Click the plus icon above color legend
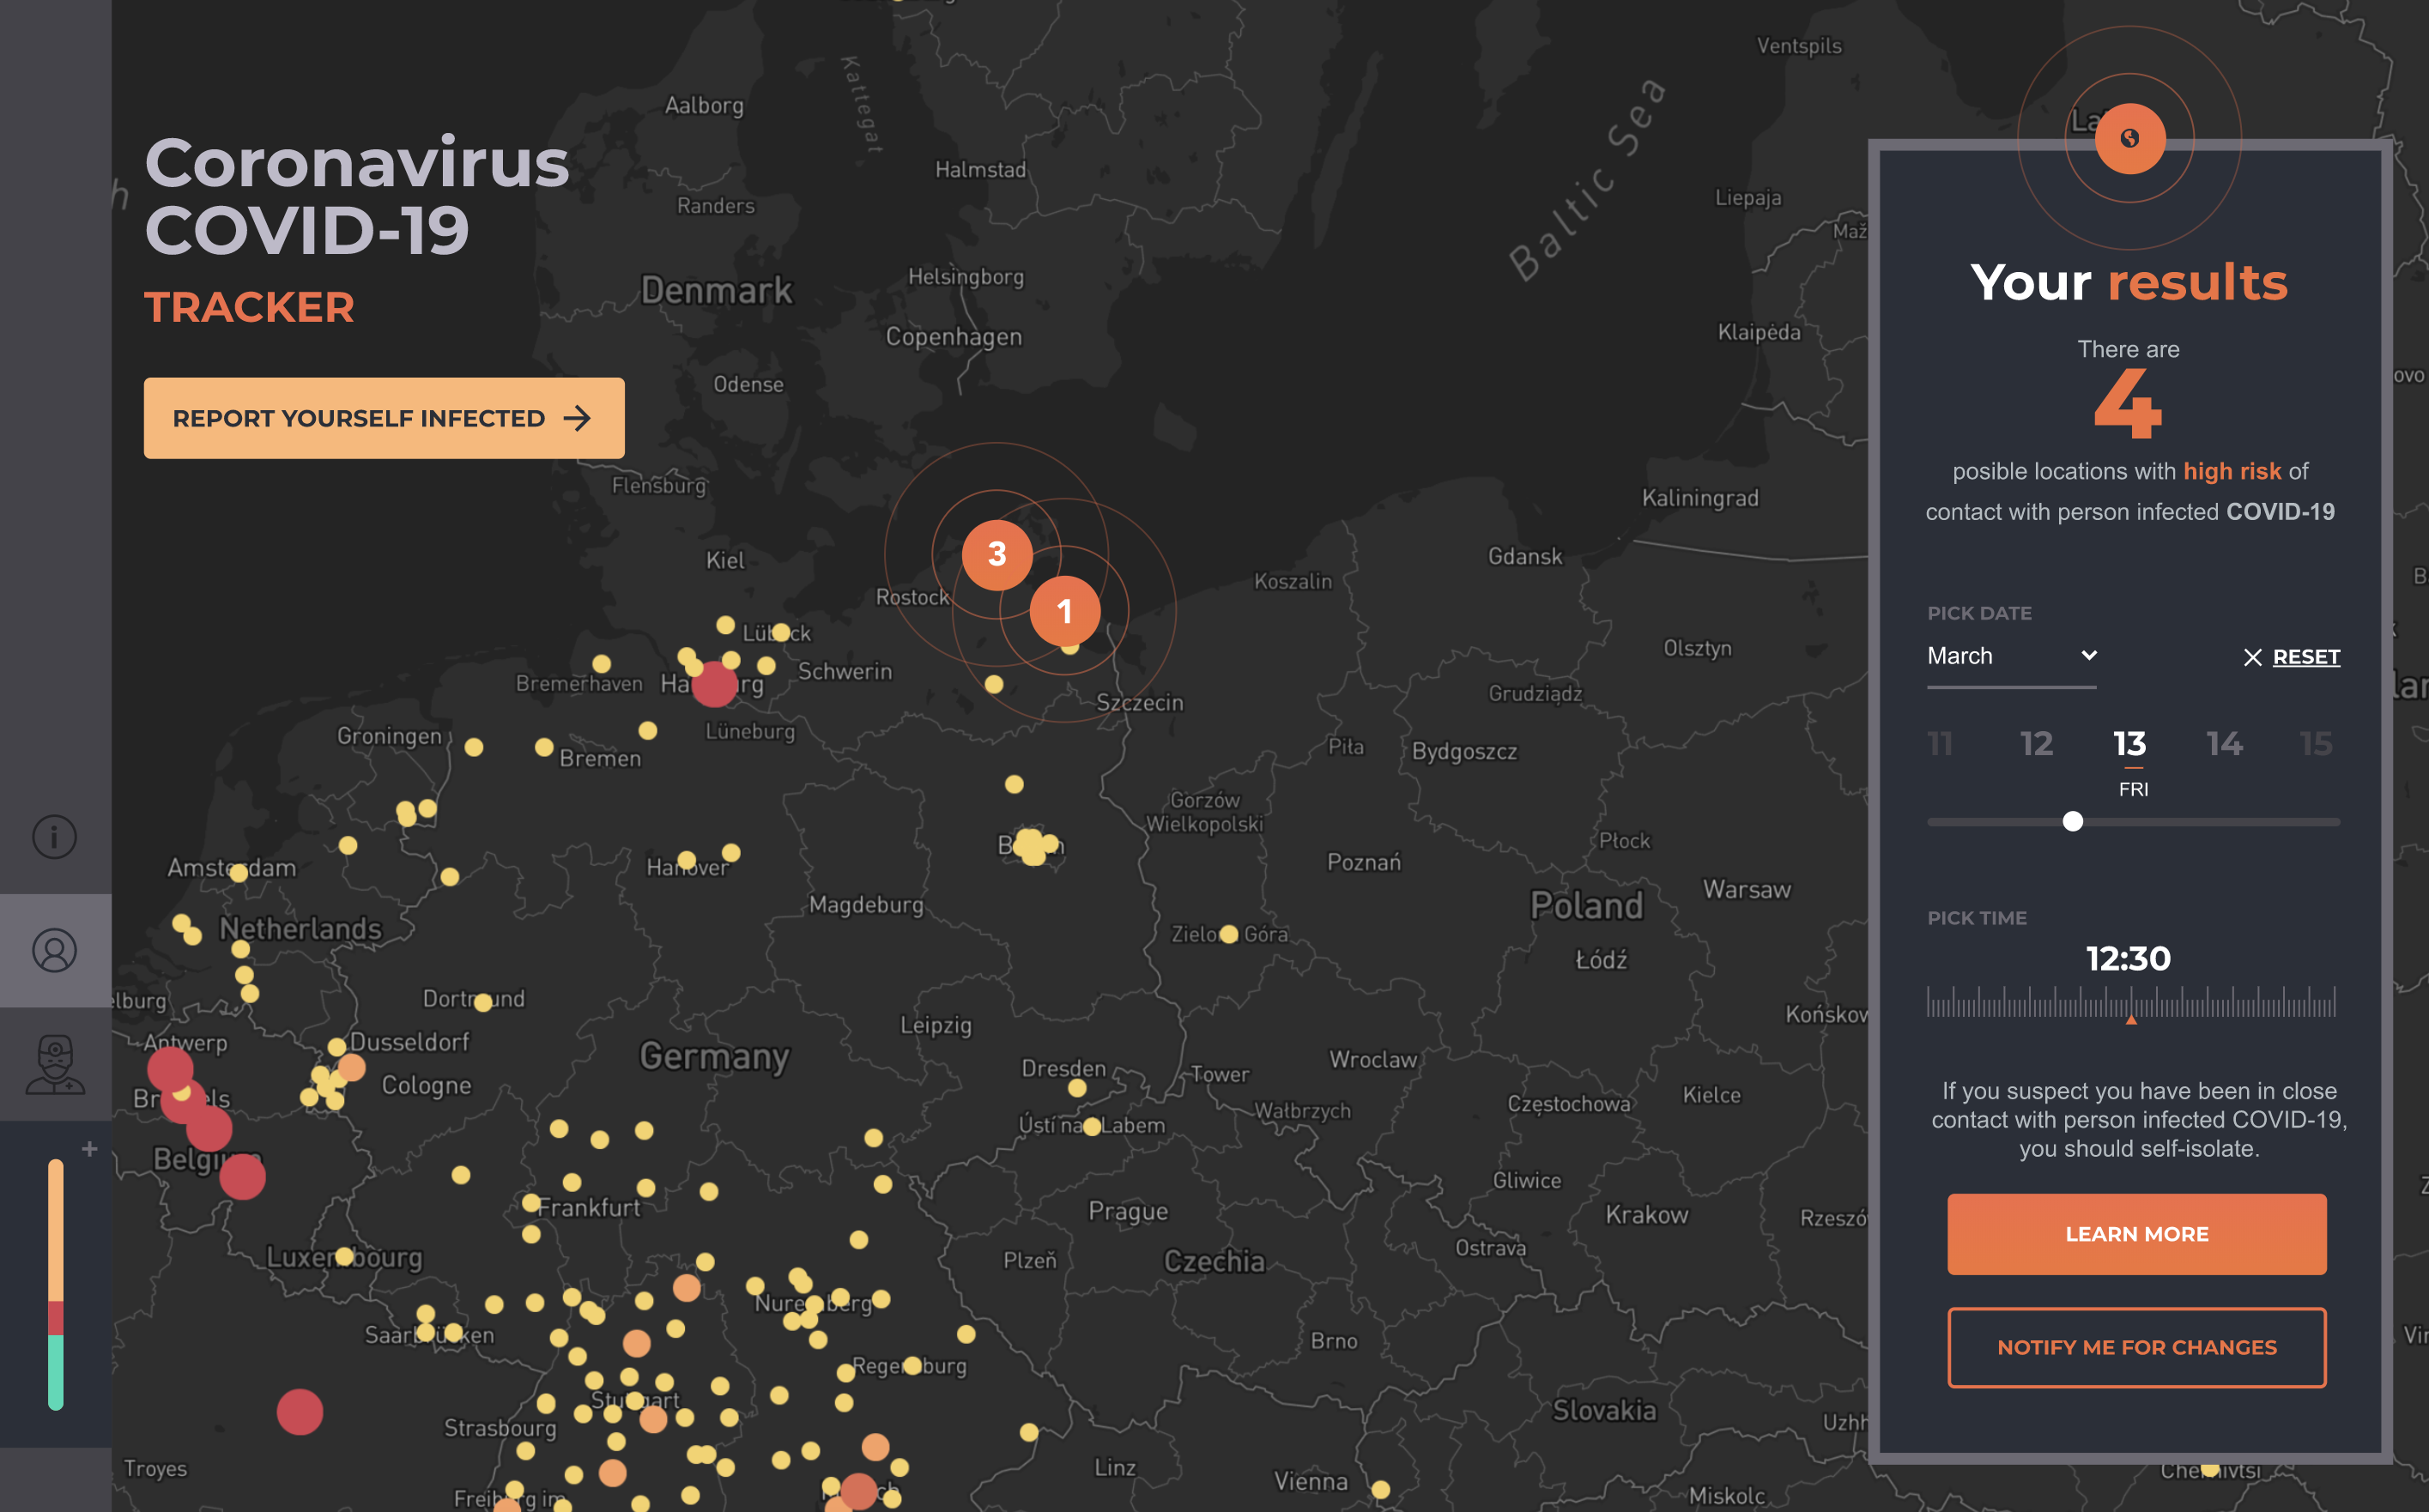 [89, 1149]
